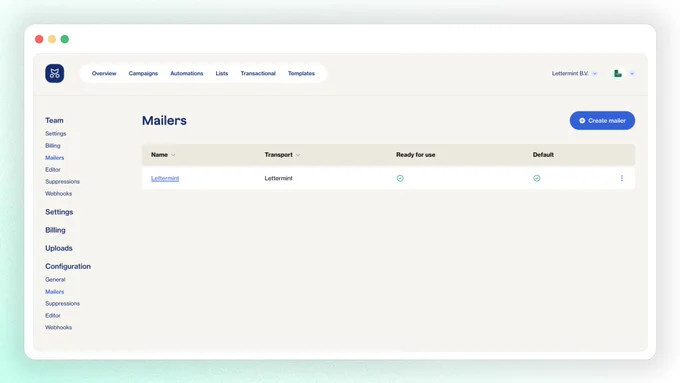
Task: Switch to the Automations tab
Action: pyautogui.click(x=186, y=73)
